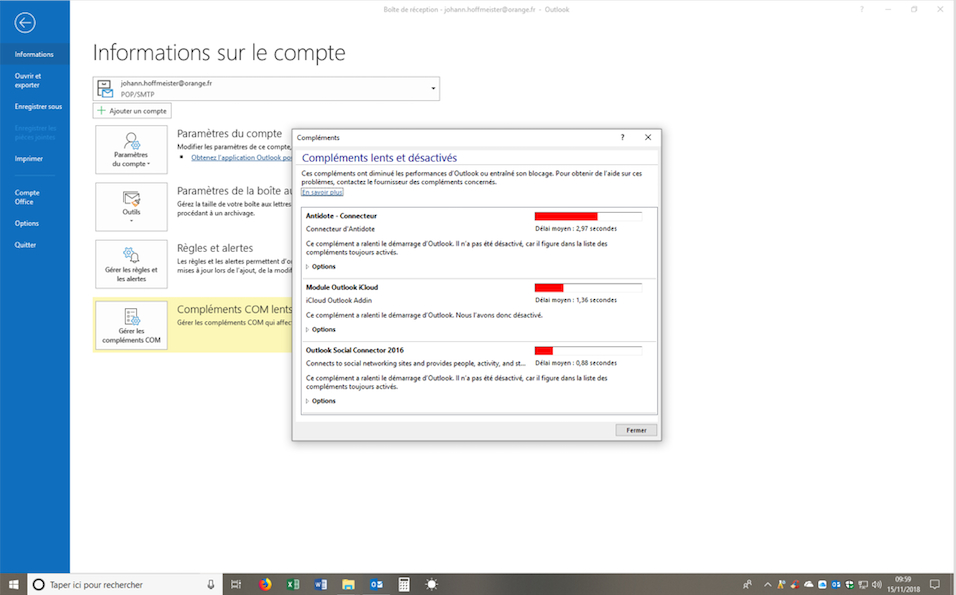
Task: Launch Calculator from the taskbar
Action: pyautogui.click(x=404, y=584)
